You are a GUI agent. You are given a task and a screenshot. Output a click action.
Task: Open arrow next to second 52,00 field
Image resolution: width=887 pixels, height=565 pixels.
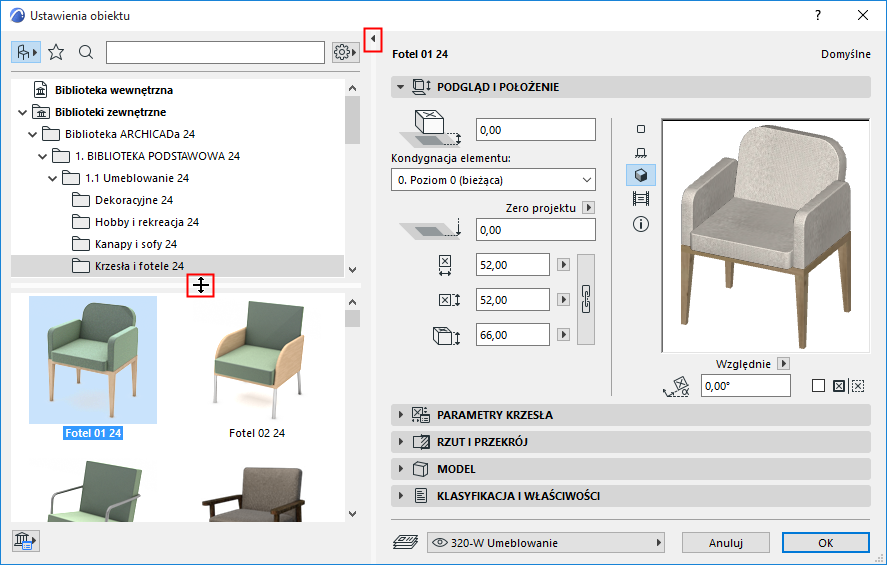(563, 300)
